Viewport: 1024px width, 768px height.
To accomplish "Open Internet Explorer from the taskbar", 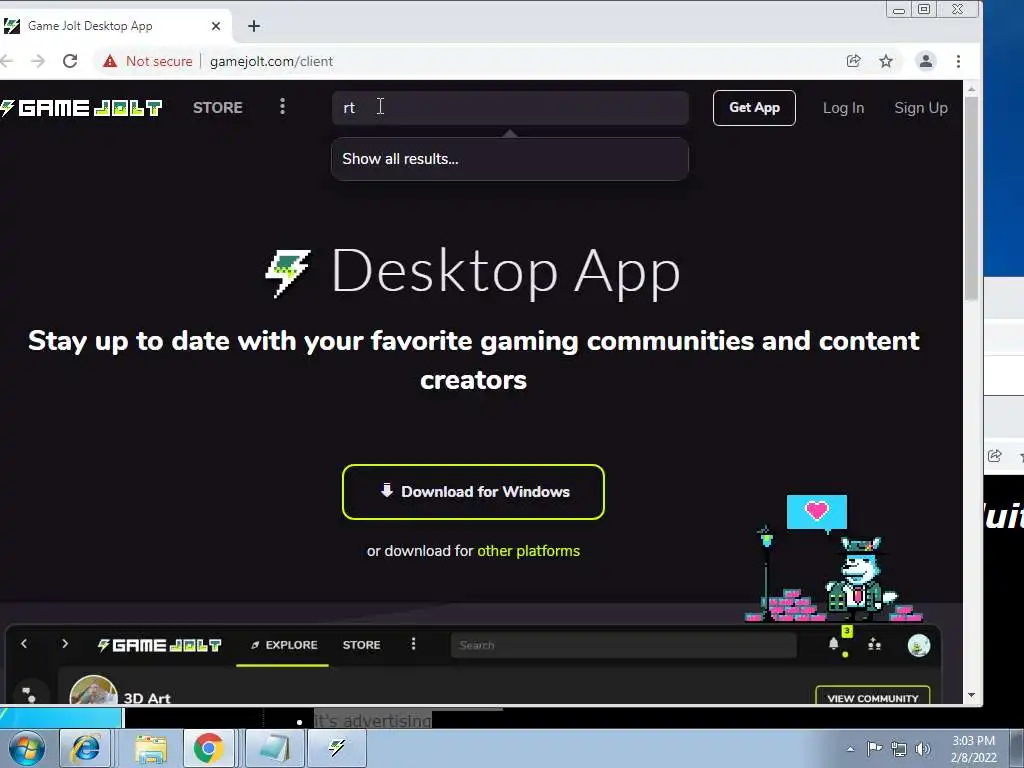I will click(x=85, y=748).
